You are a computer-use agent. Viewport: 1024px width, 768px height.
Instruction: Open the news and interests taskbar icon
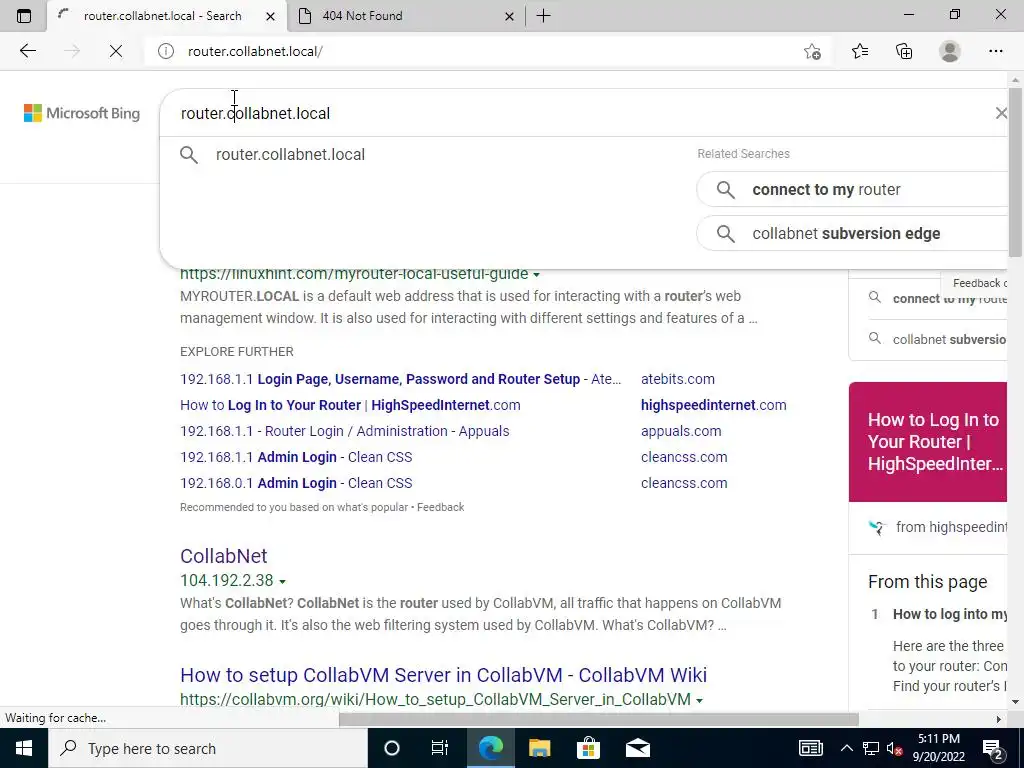coord(810,748)
